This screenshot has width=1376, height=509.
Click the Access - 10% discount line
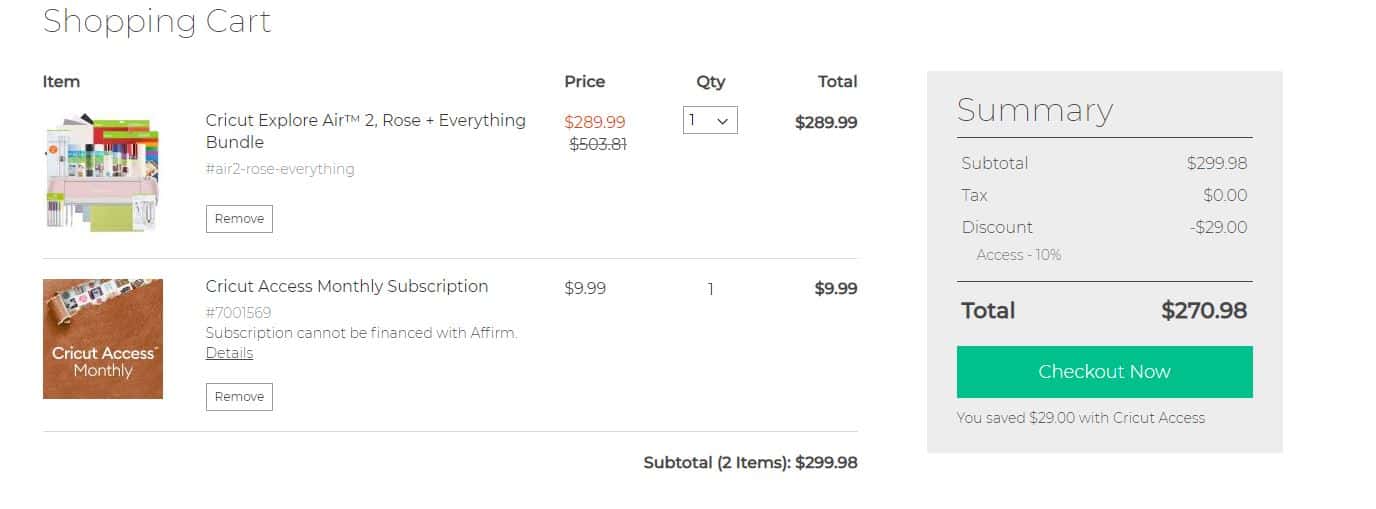coord(1018,255)
